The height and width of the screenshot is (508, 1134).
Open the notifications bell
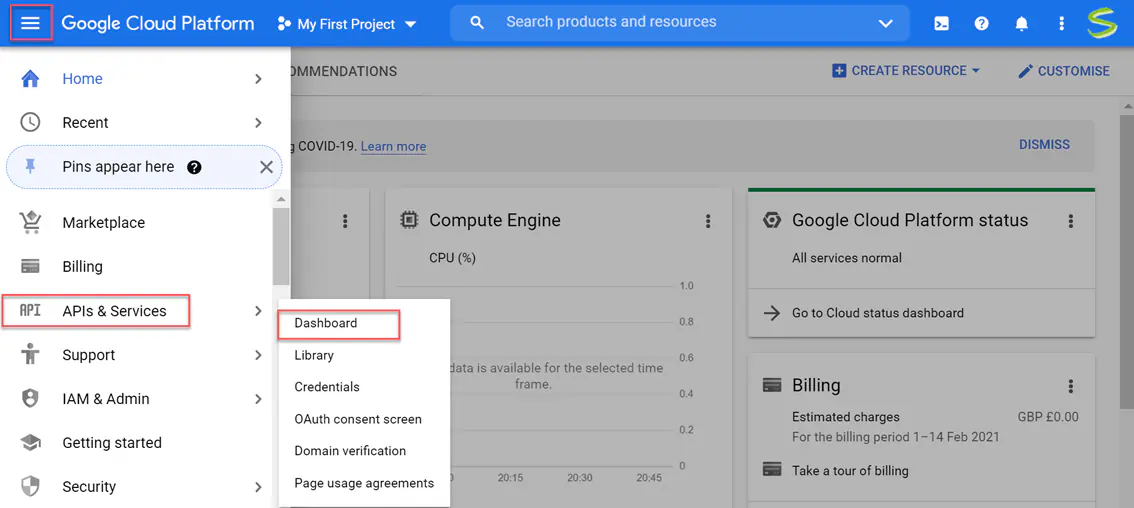1021,24
